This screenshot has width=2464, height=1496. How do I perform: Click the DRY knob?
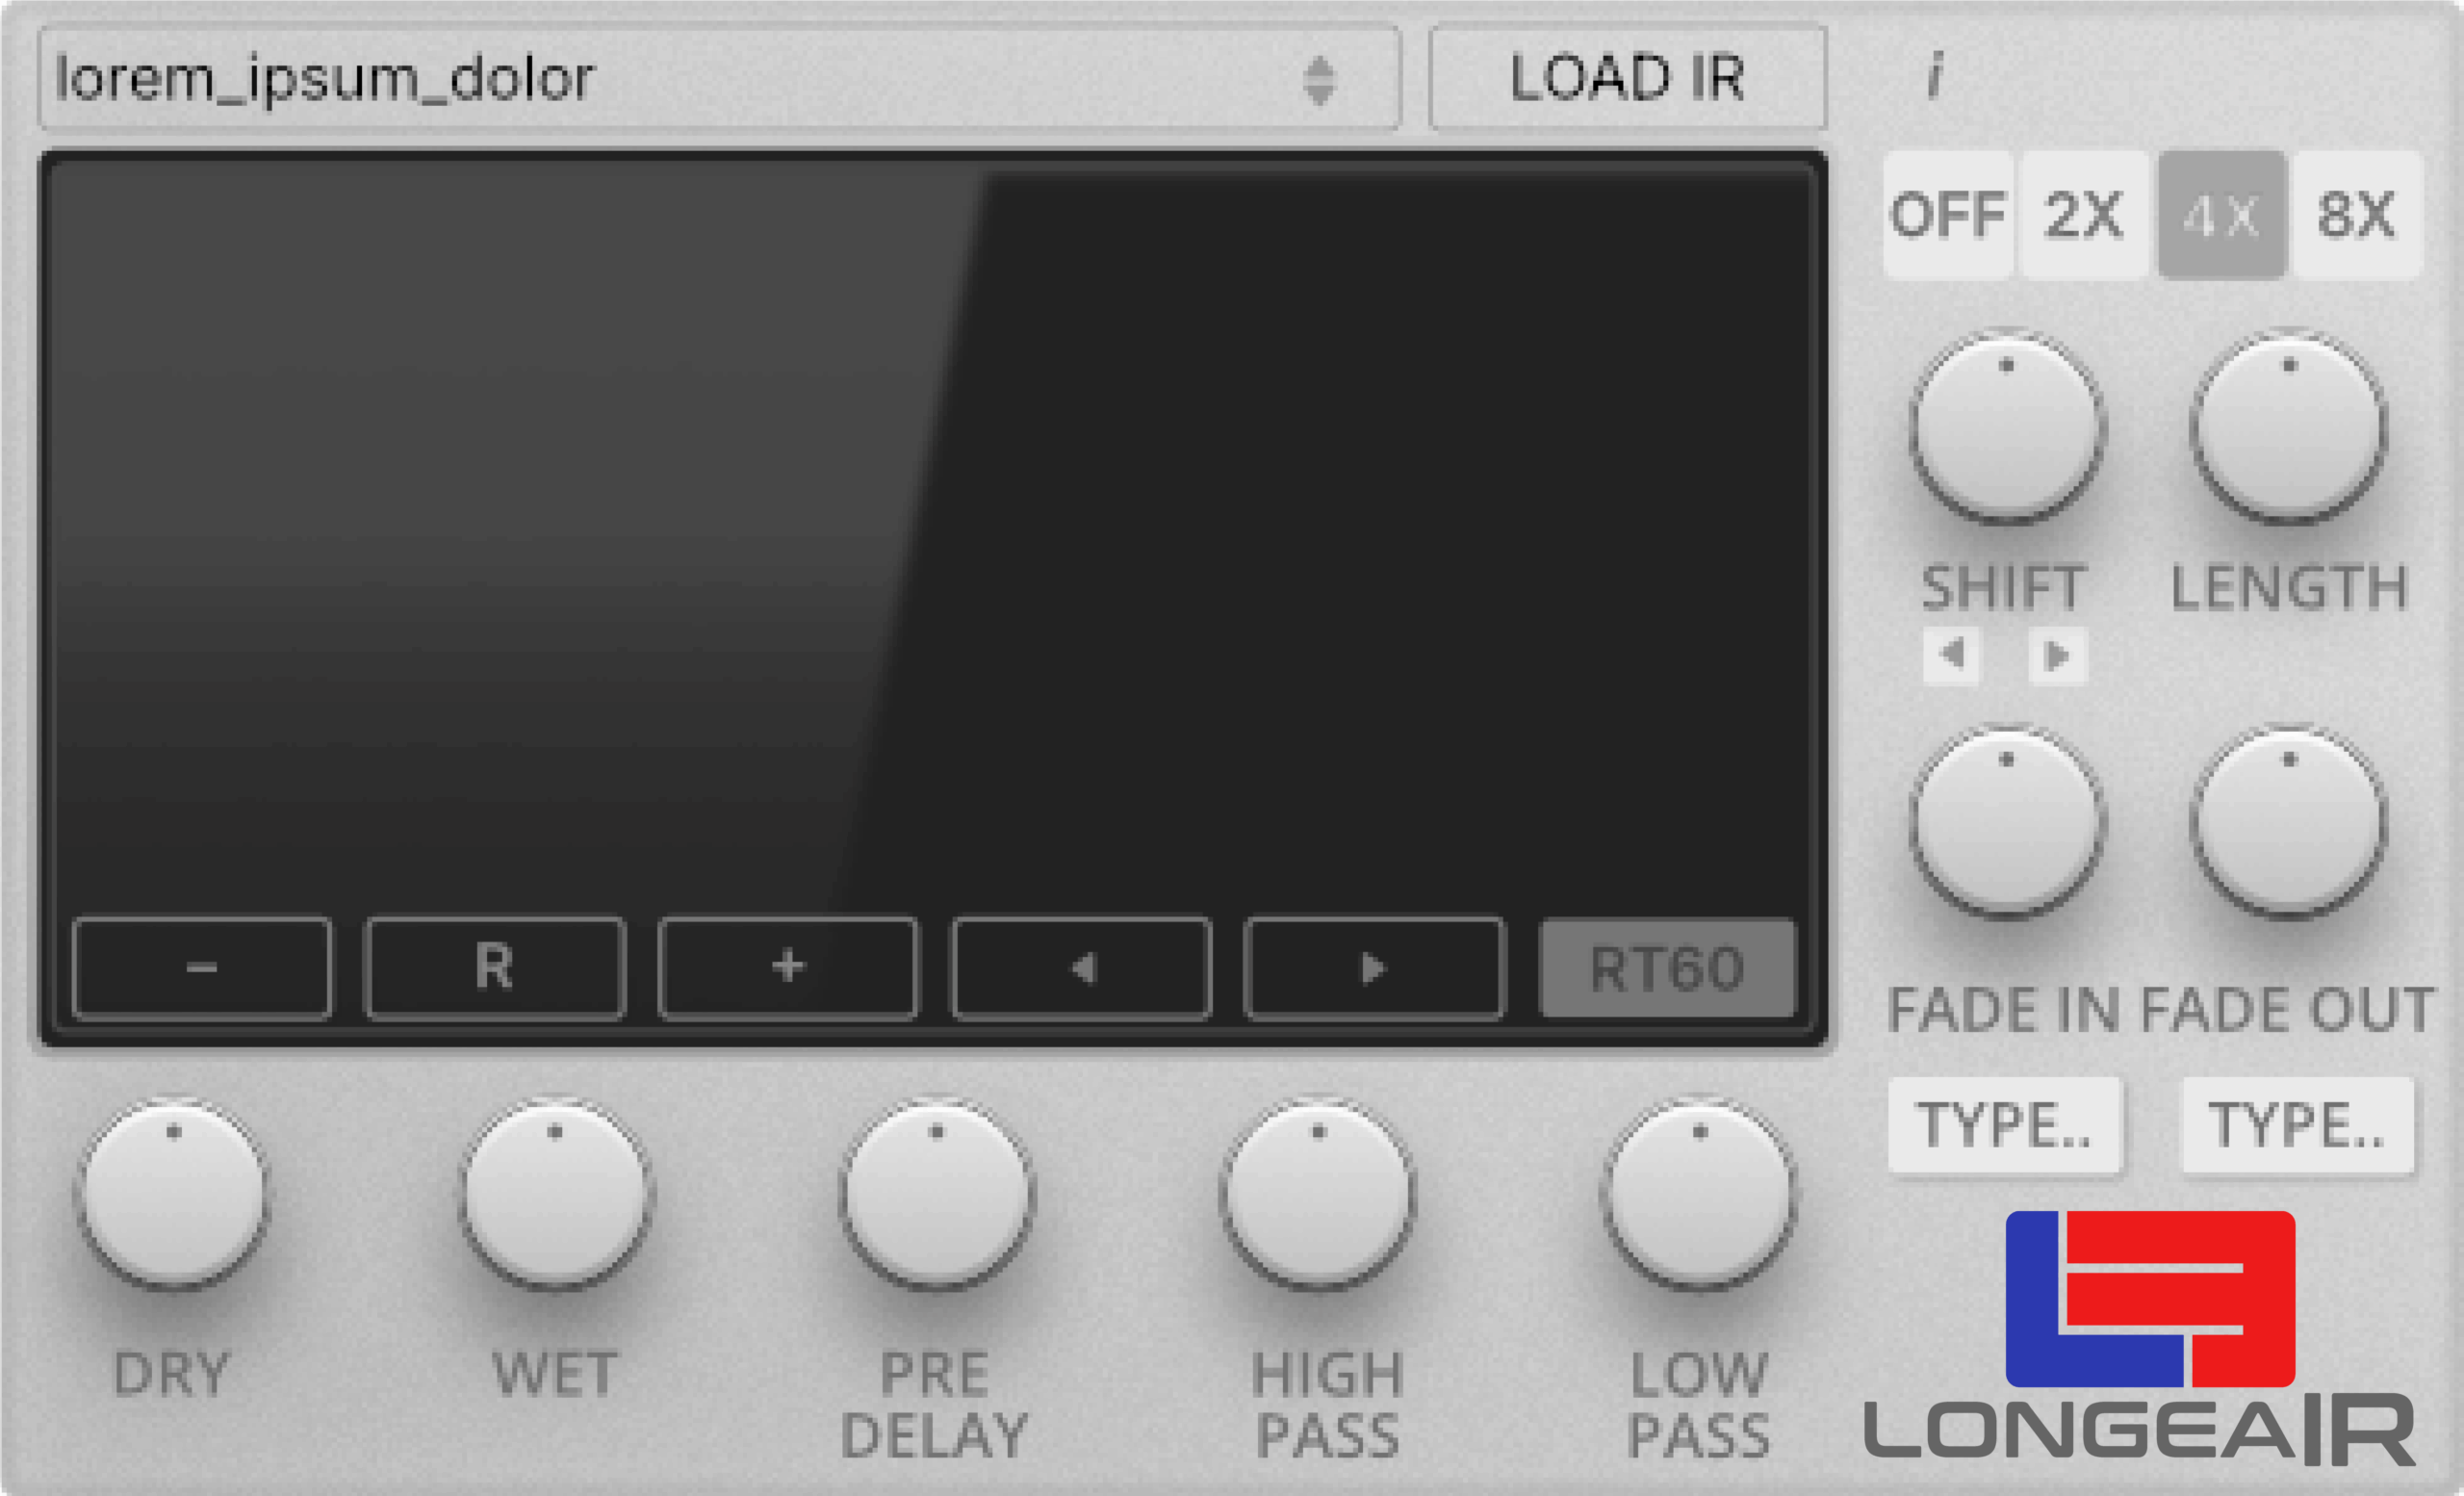point(173,1194)
